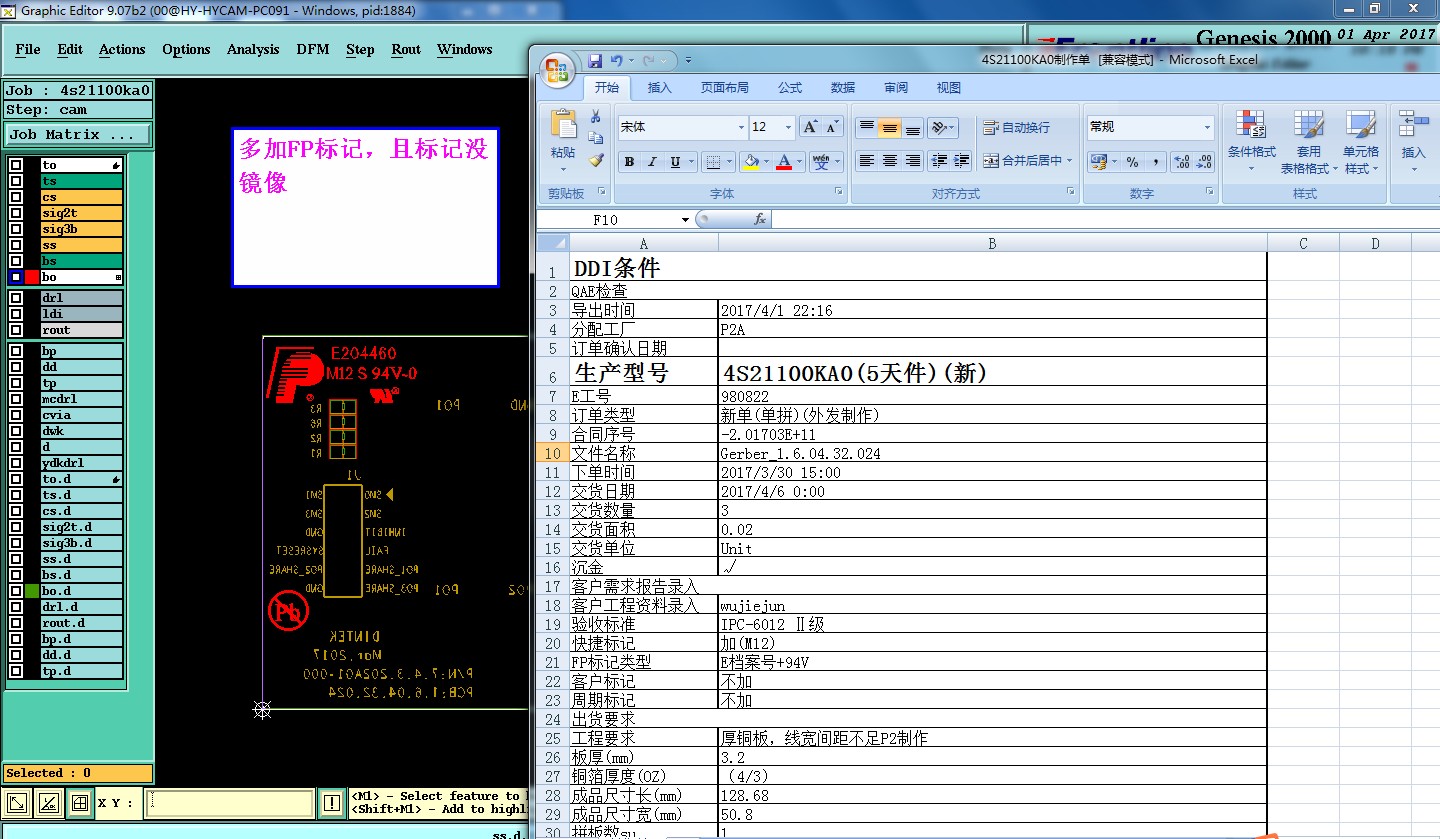Align text left in Excel ribbon

[866, 161]
